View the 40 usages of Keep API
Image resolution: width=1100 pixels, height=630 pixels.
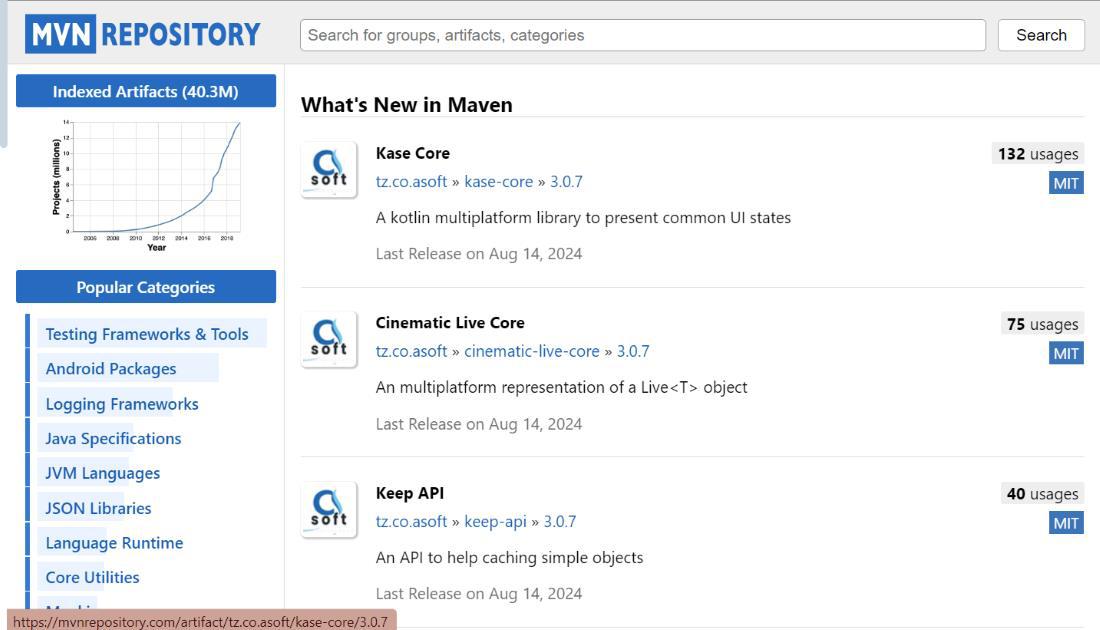tap(1042, 494)
